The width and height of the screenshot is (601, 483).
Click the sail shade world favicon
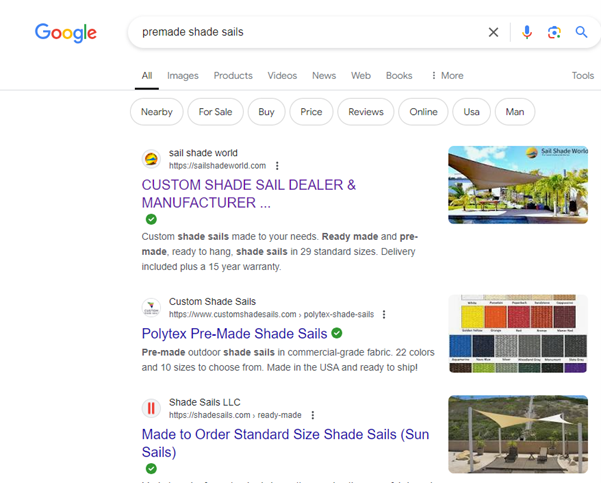[151, 159]
